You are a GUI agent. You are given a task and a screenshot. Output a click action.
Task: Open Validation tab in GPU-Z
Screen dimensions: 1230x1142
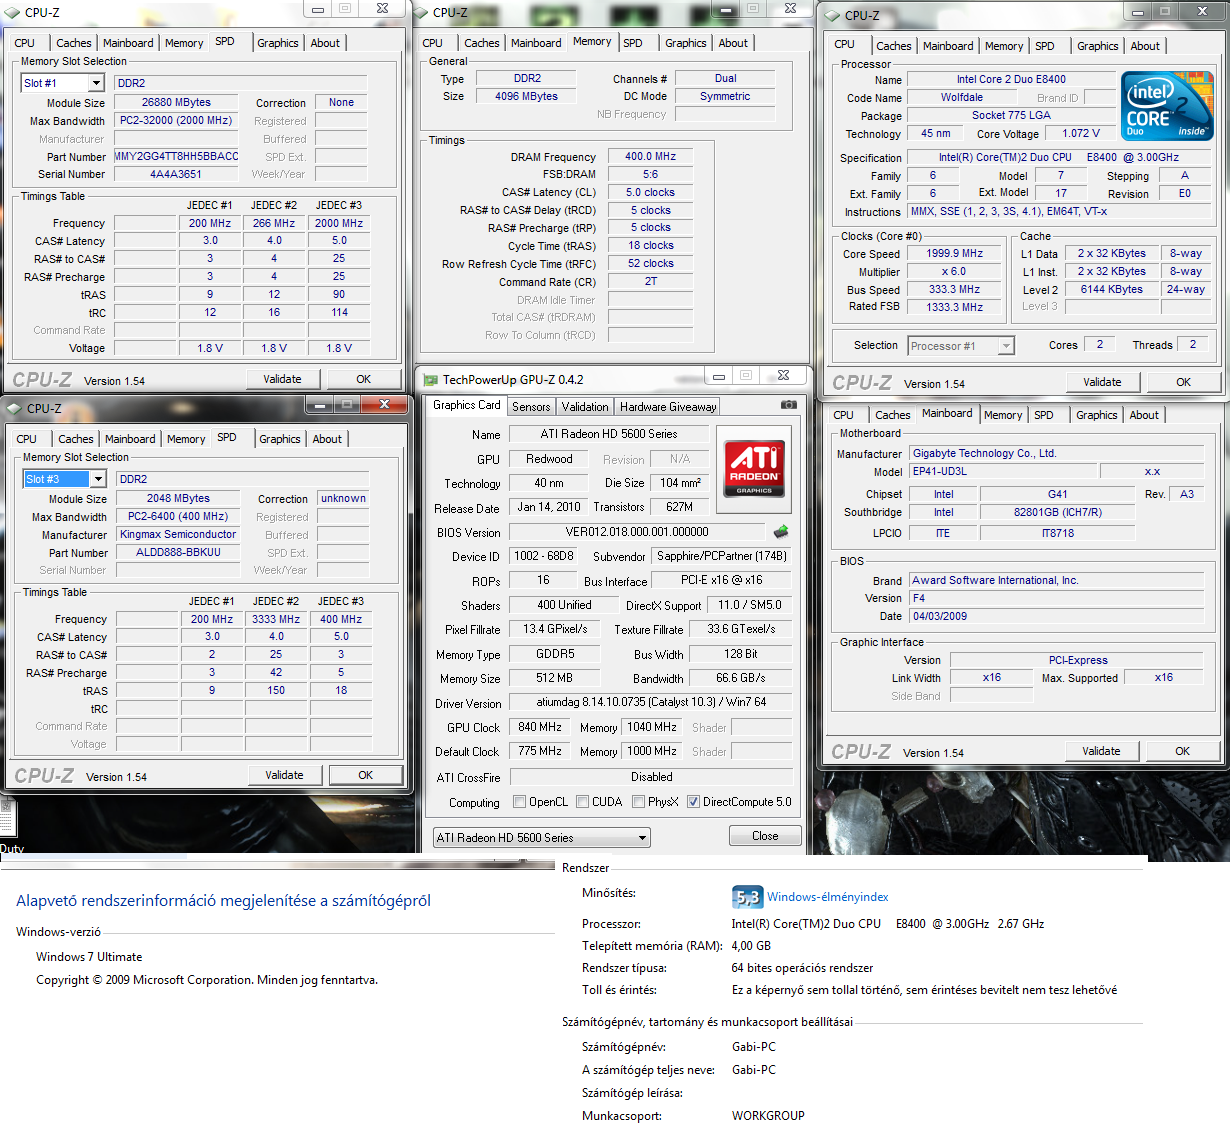[x=585, y=407]
